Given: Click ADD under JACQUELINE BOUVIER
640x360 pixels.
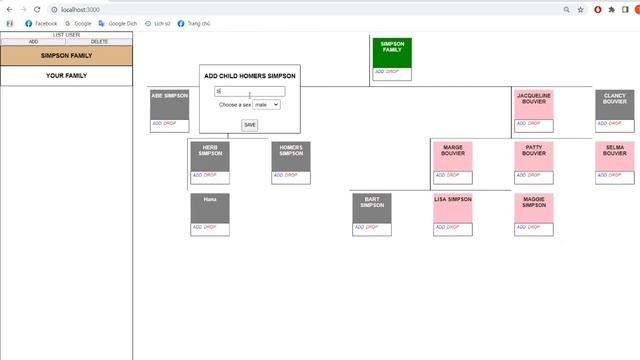Looking at the screenshot, I should coord(522,123).
